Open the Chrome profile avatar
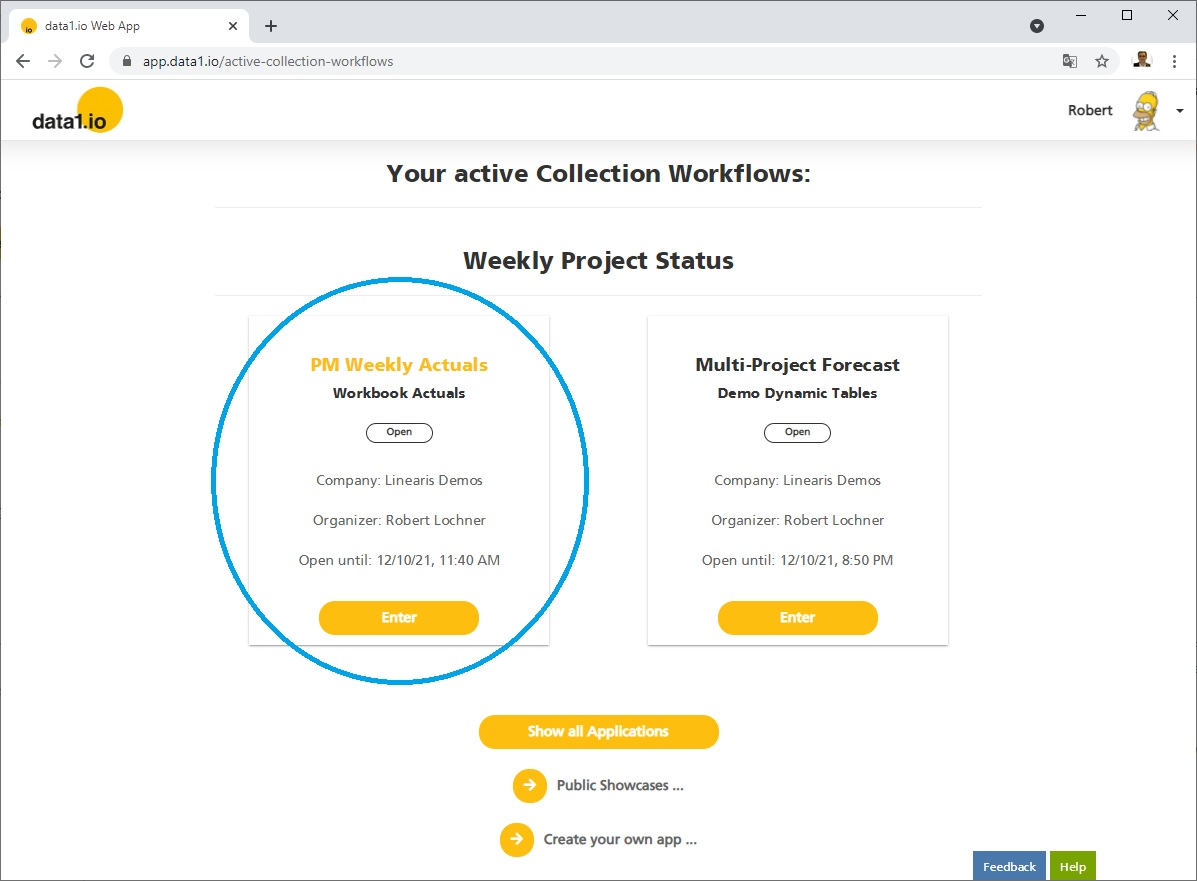This screenshot has width=1197, height=881. coord(1141,61)
